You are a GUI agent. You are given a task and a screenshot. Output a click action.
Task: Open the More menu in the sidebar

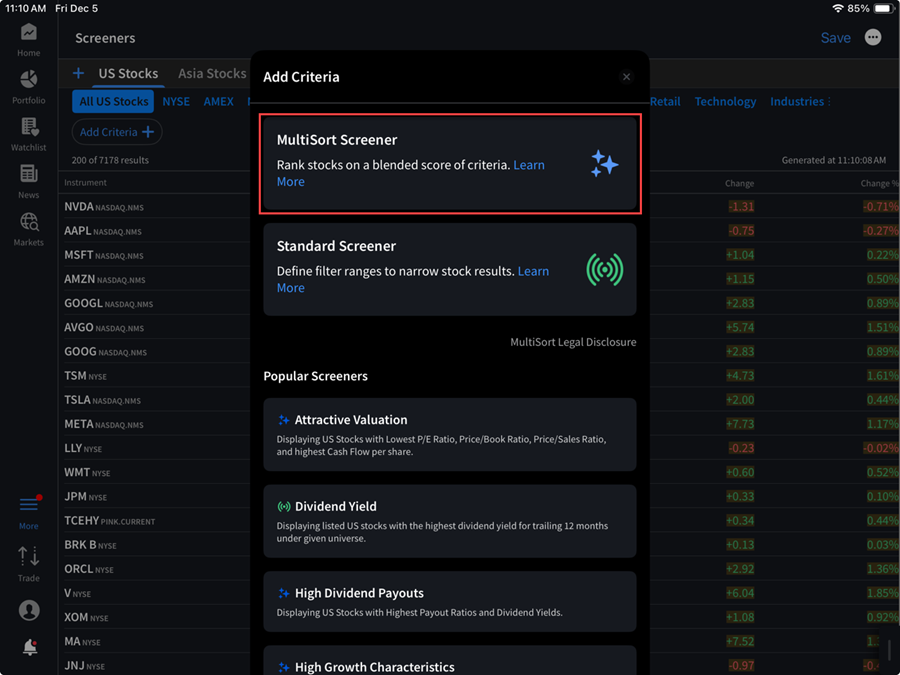tap(28, 512)
